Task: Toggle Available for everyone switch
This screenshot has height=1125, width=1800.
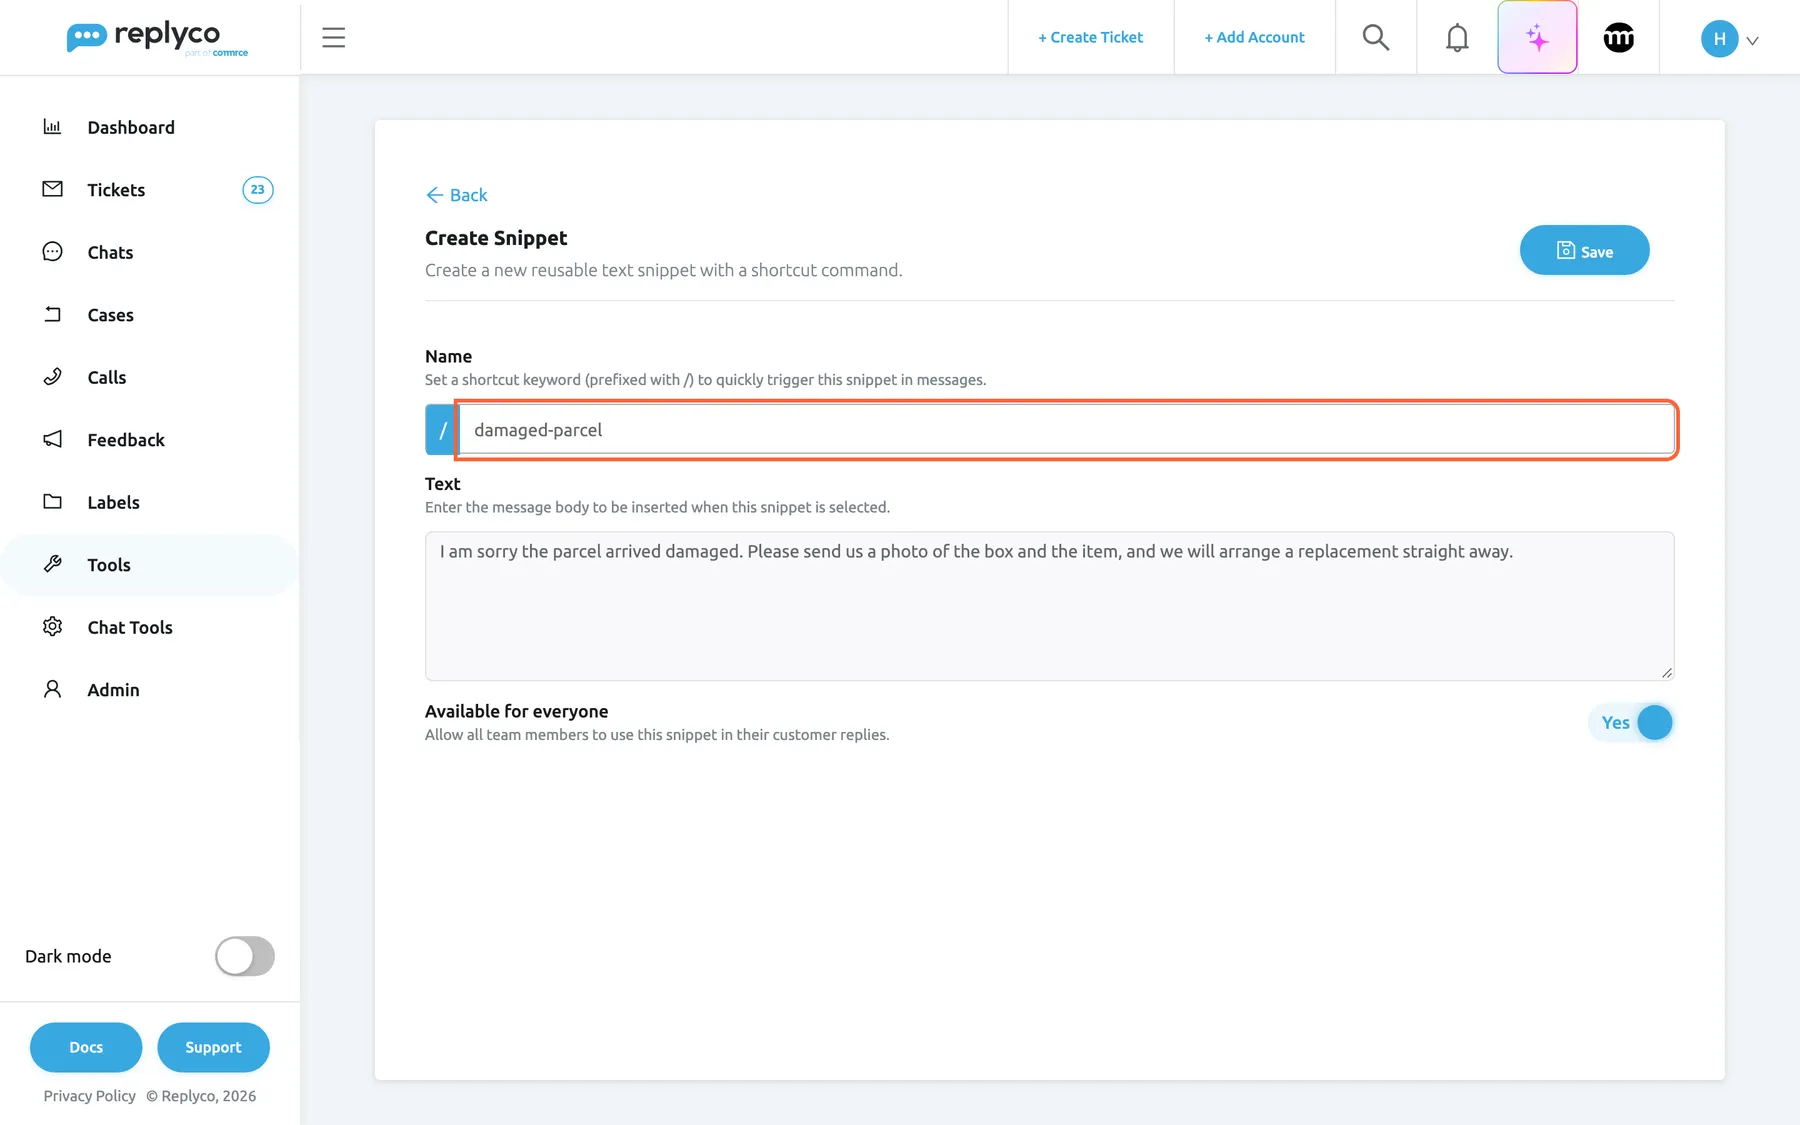Action: click(1631, 723)
